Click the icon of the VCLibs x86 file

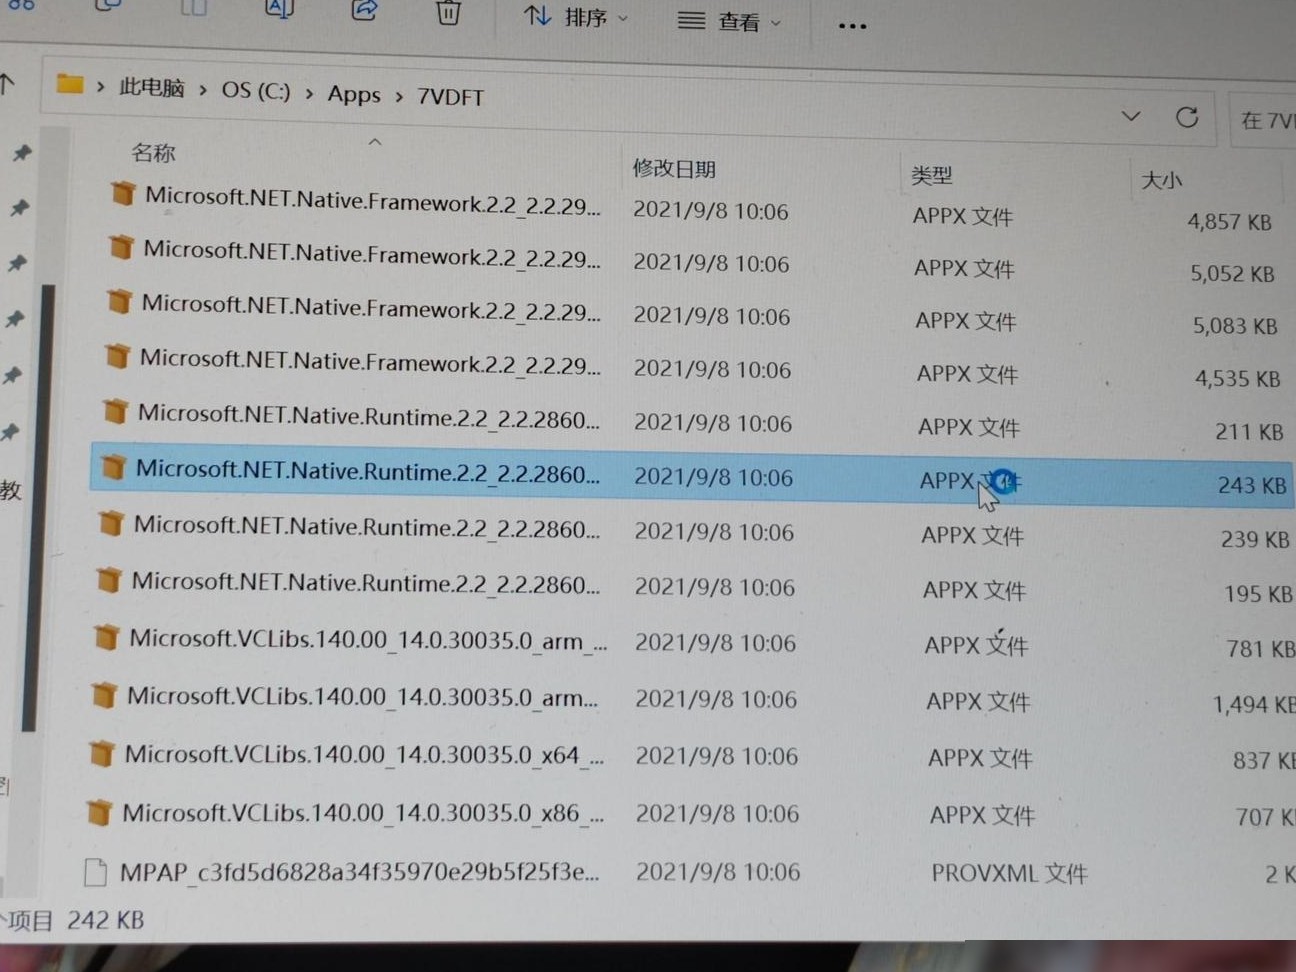99,812
